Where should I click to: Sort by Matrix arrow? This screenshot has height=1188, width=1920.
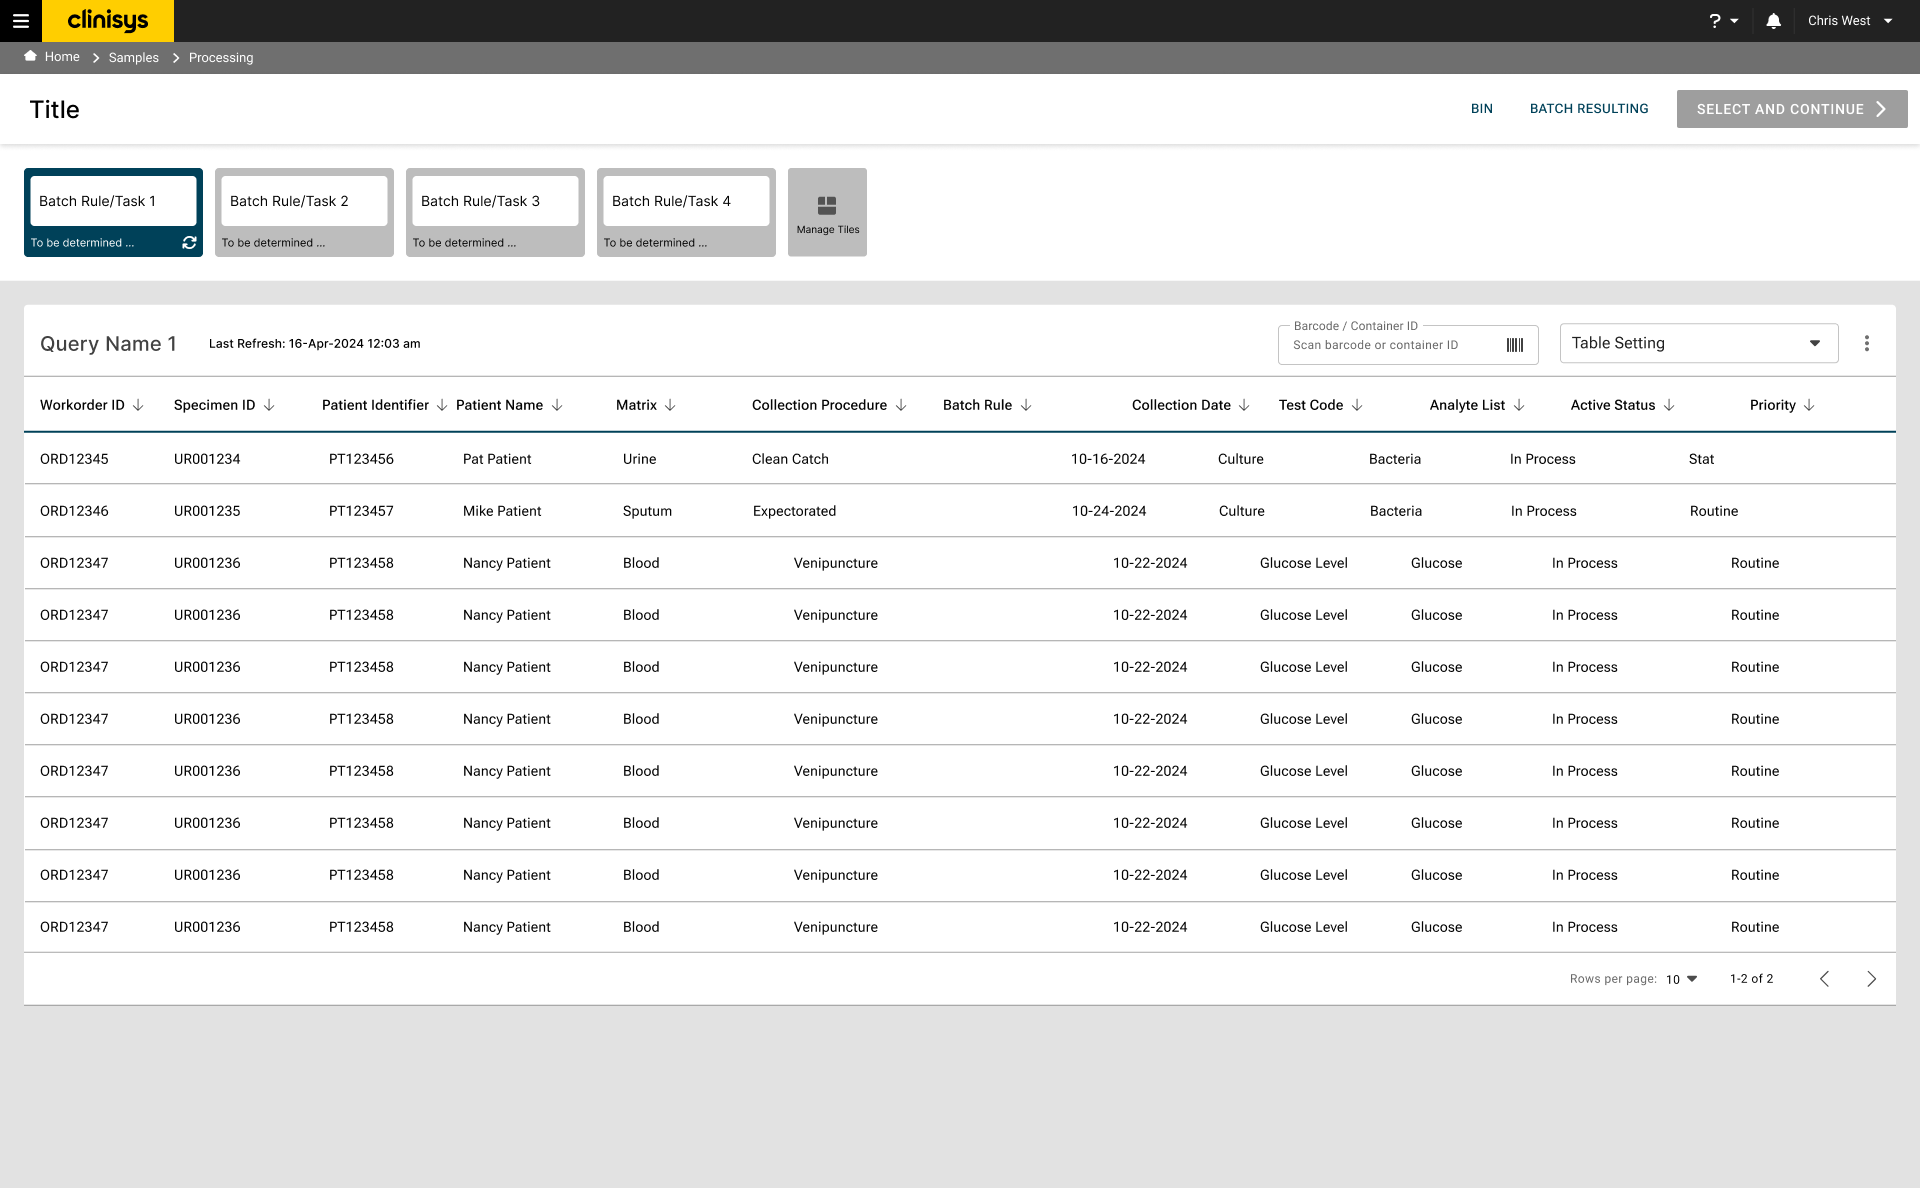pos(670,405)
